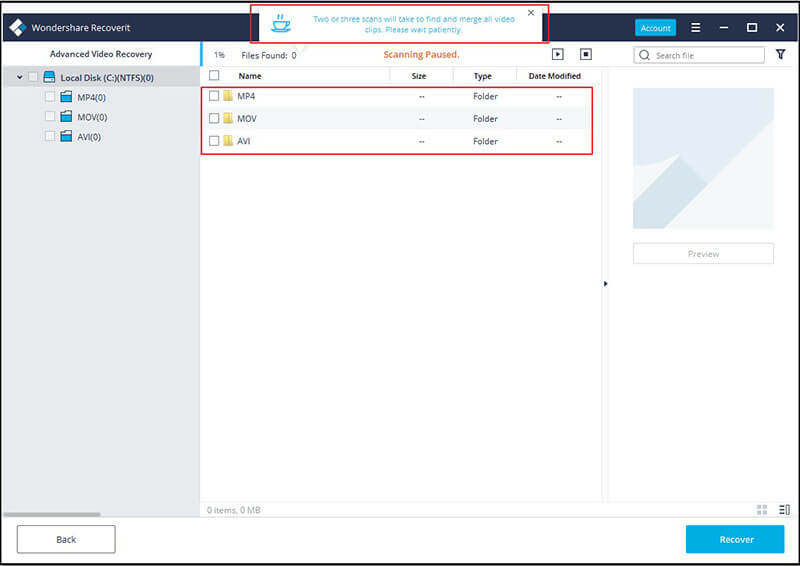
Task: Switch to list detail view
Action: (x=784, y=509)
